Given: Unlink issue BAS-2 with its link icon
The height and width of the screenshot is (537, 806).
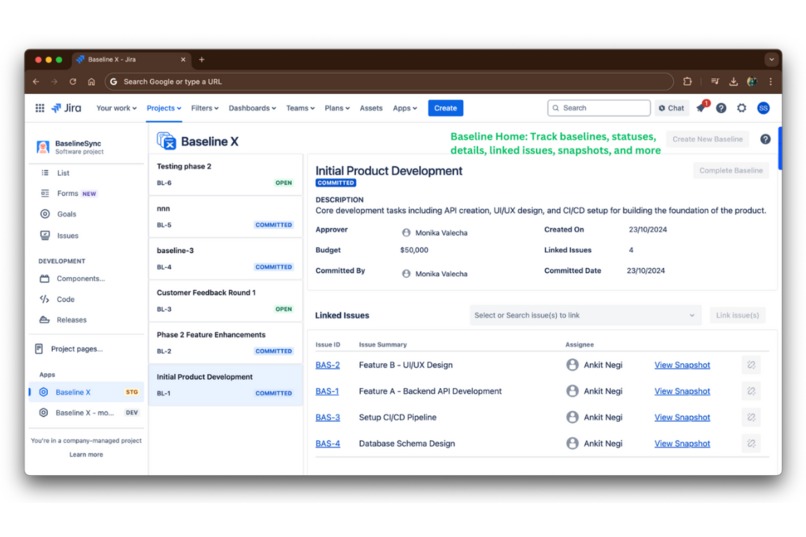Looking at the screenshot, I should click(x=751, y=365).
